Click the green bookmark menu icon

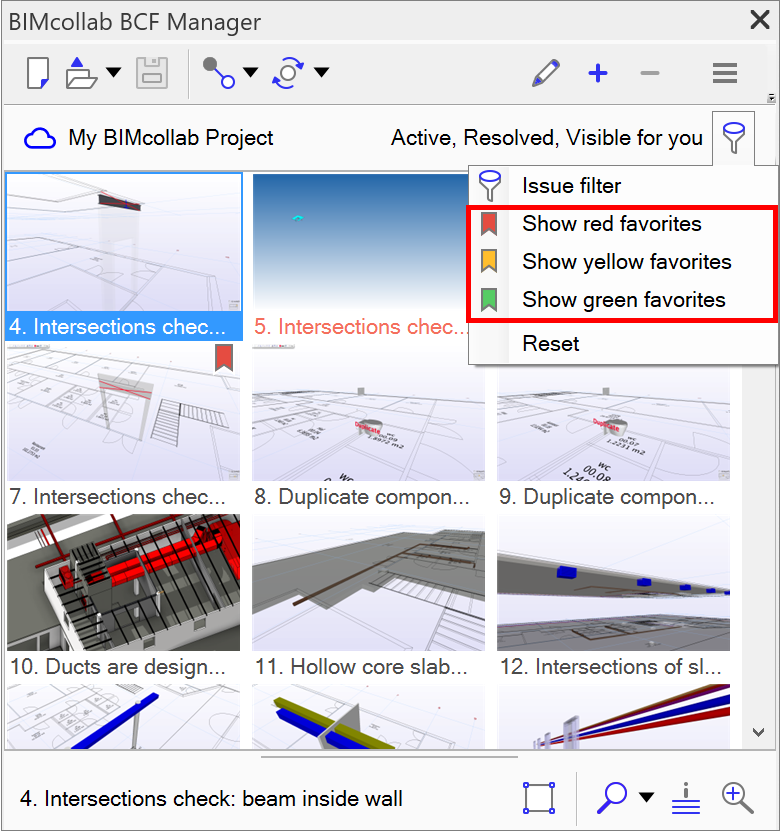pyautogui.click(x=489, y=300)
